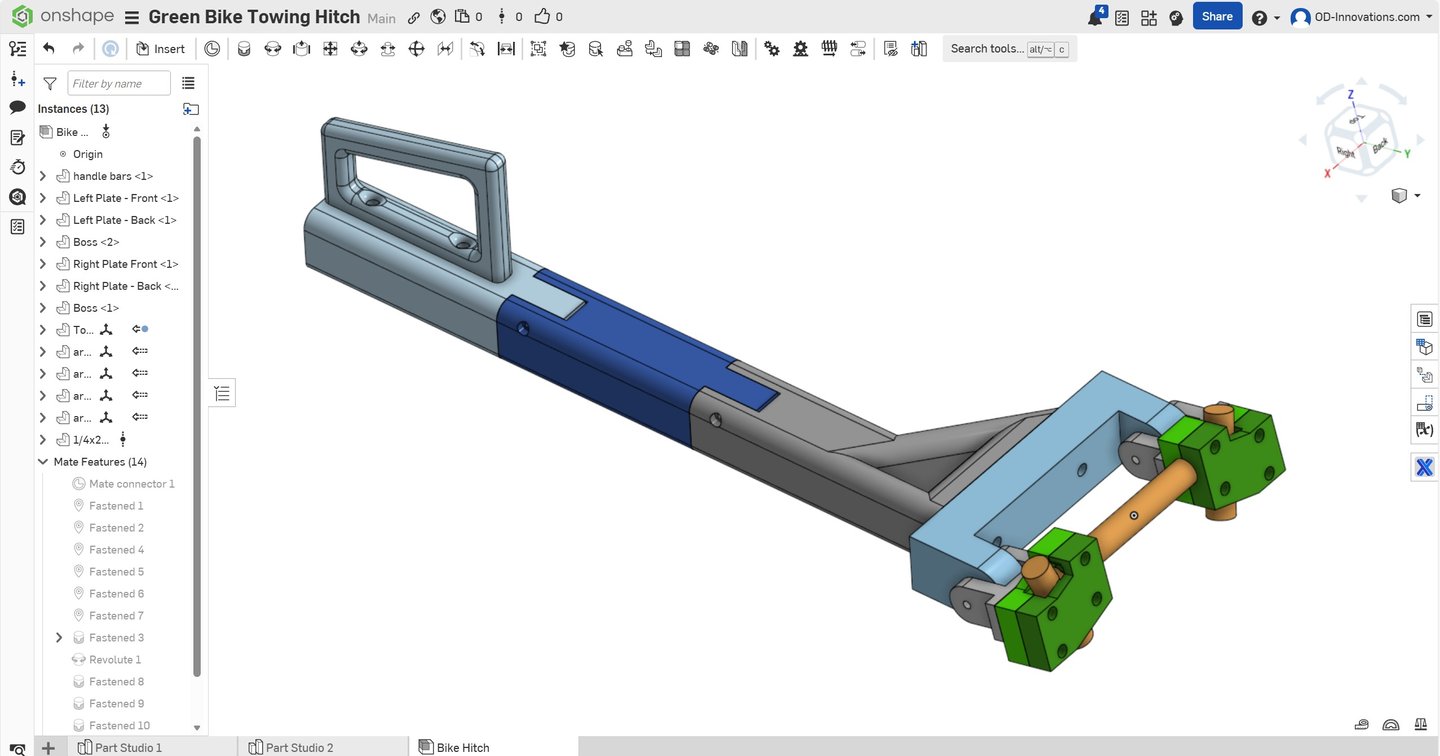Toggle the instance list view icon
Image resolution: width=1440 pixels, height=756 pixels.
[188, 84]
